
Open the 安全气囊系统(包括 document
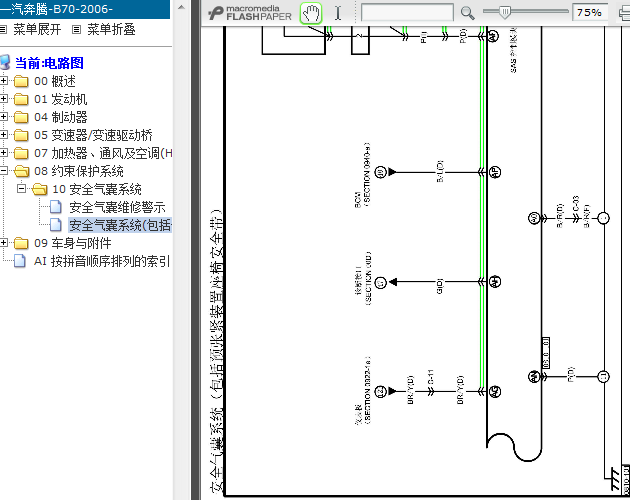point(120,225)
